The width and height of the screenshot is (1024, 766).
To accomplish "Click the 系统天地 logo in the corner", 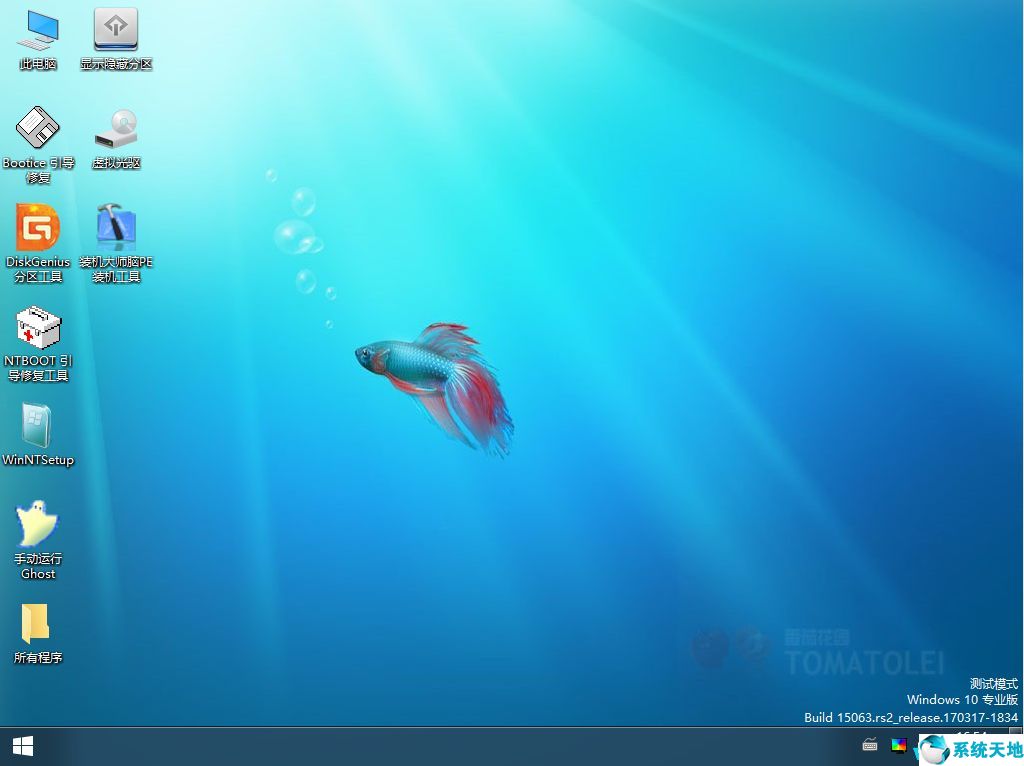I will click(x=970, y=750).
